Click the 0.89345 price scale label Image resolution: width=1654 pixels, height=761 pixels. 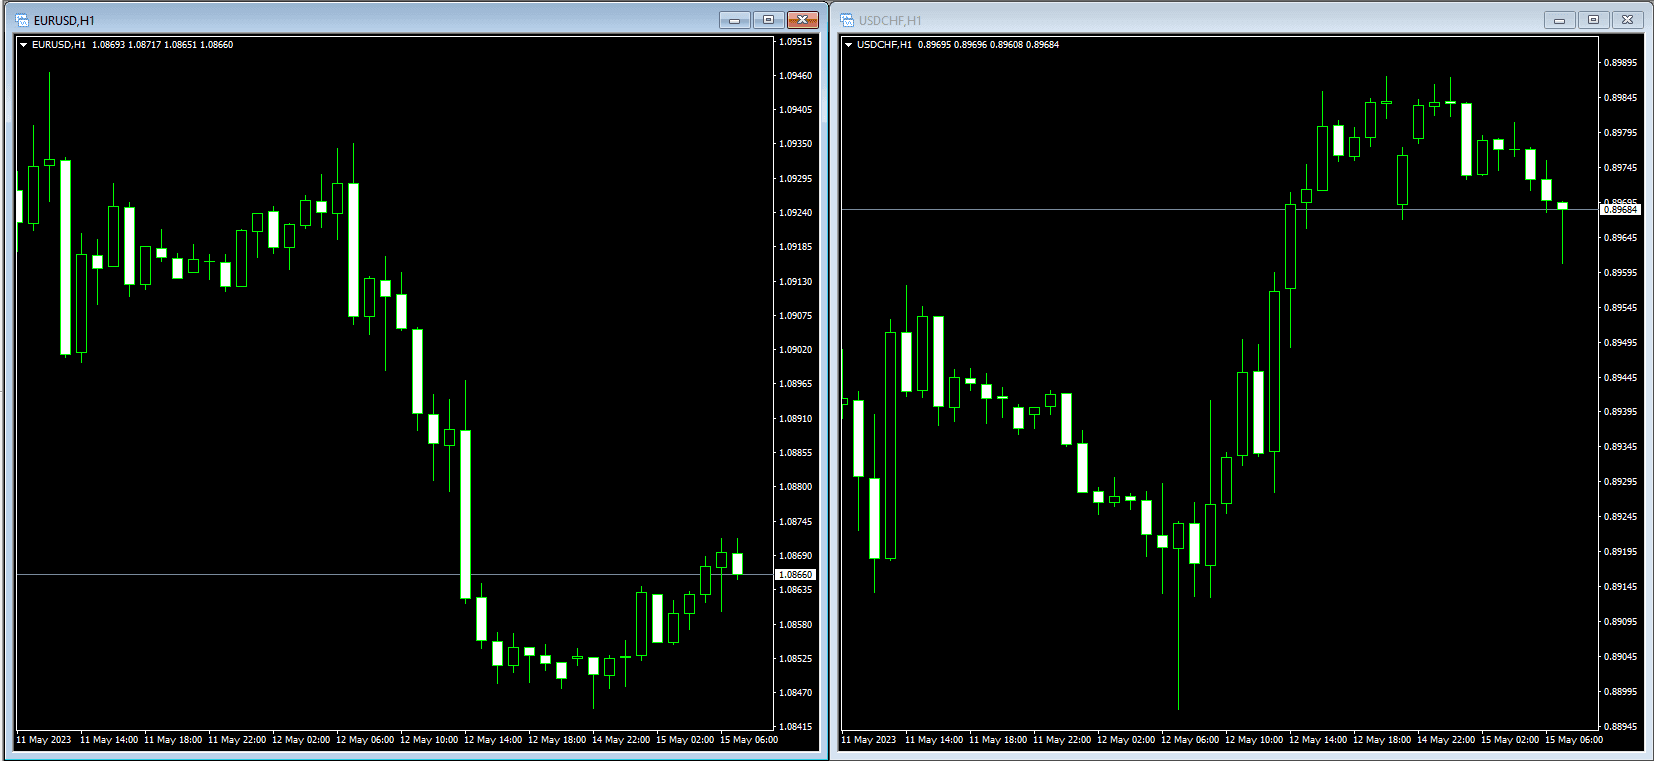pos(1621,447)
